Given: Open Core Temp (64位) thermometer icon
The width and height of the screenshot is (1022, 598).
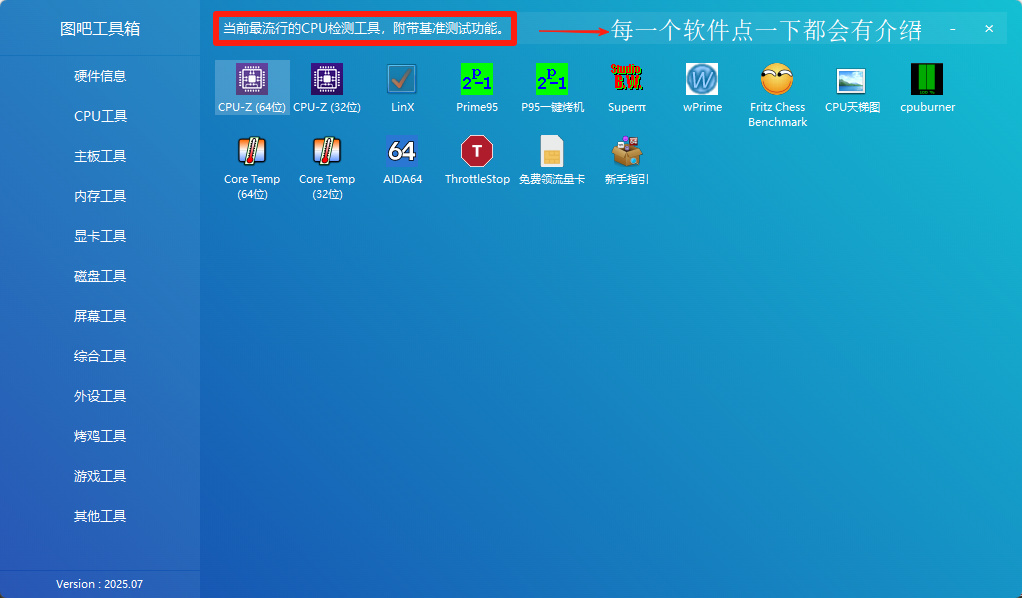Looking at the screenshot, I should (252, 151).
